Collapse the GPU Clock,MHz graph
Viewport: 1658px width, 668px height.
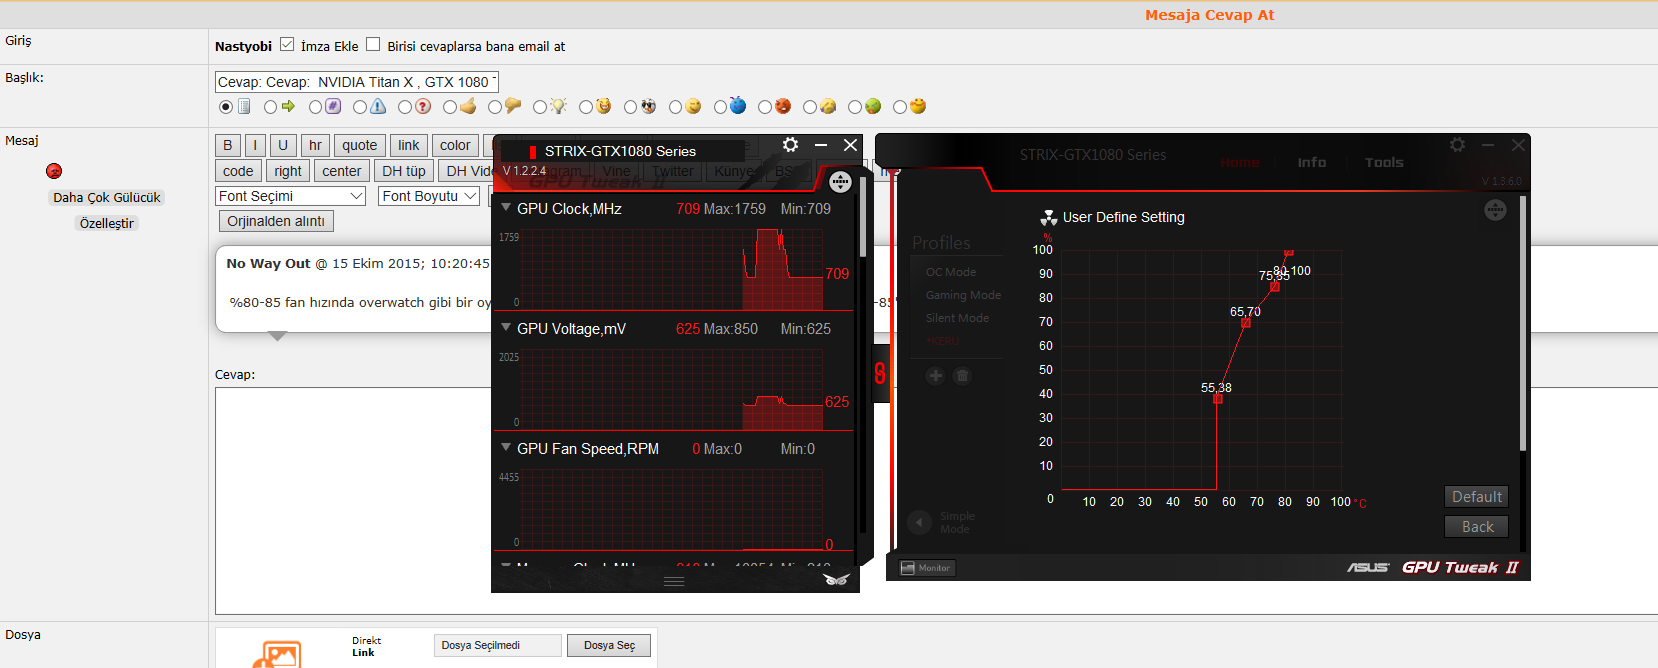pyautogui.click(x=506, y=208)
